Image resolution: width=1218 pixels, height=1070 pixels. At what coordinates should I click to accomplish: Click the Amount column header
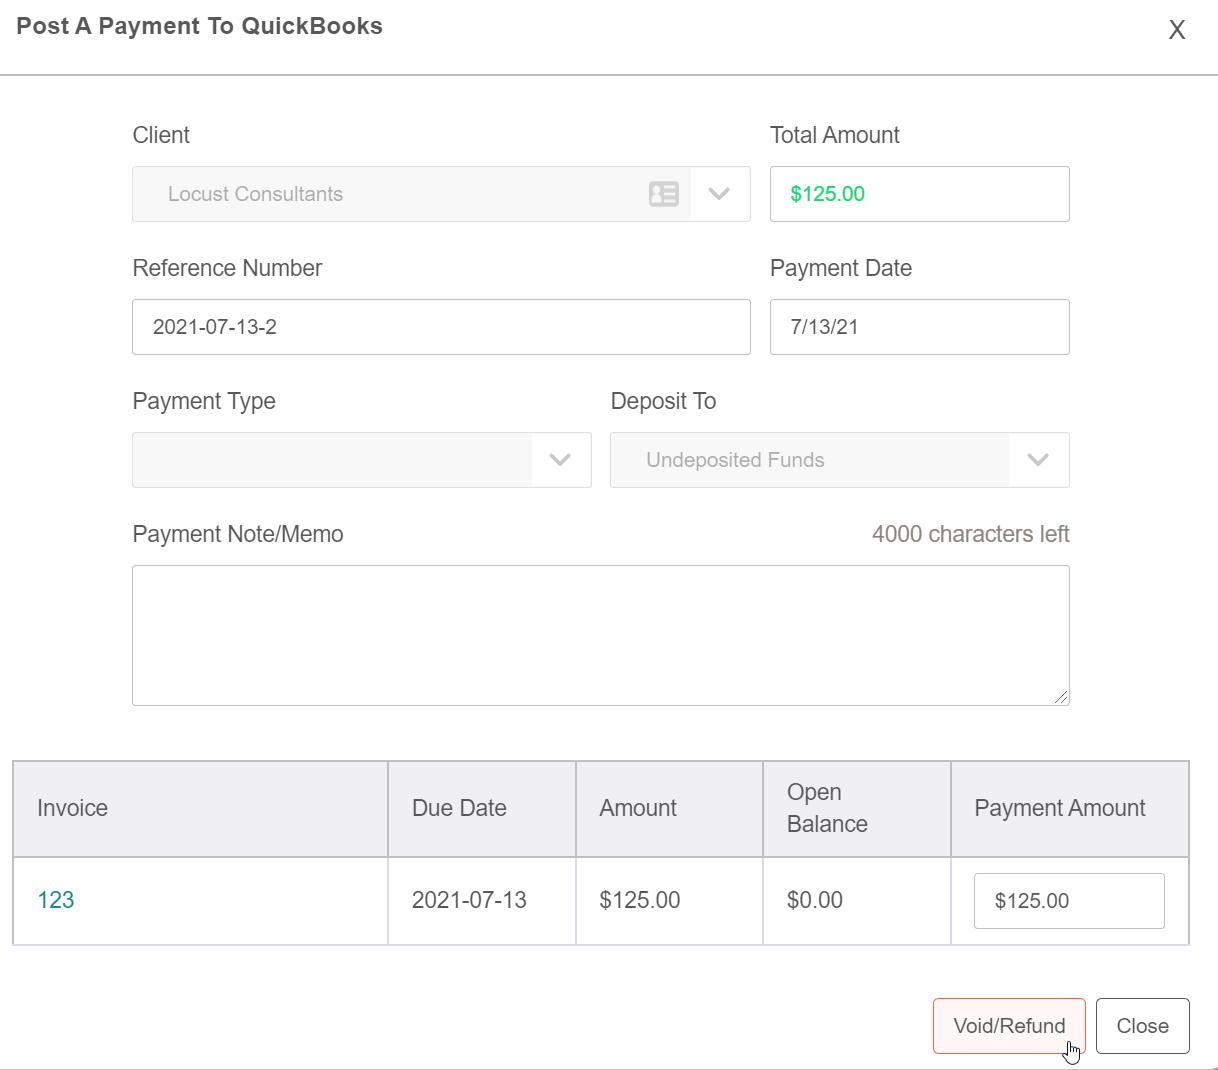[x=669, y=808]
